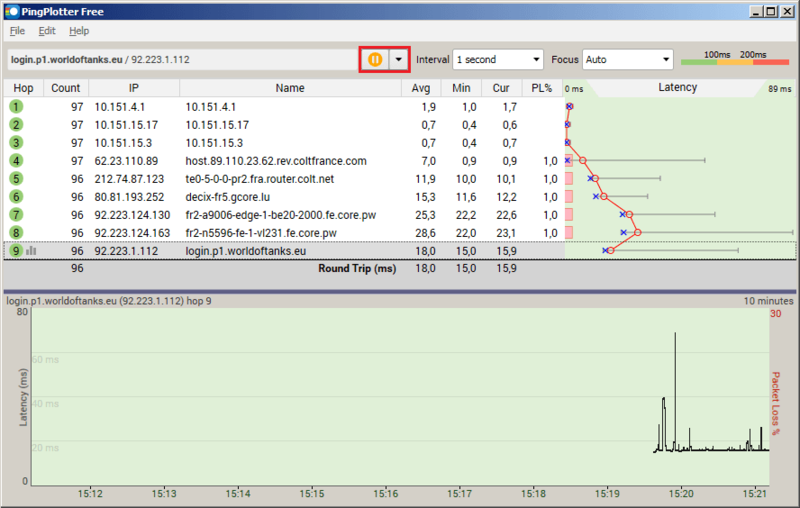Screen dimensions: 800x508
Task: Click the hop 8 packet loss red bar
Action: [568, 233]
